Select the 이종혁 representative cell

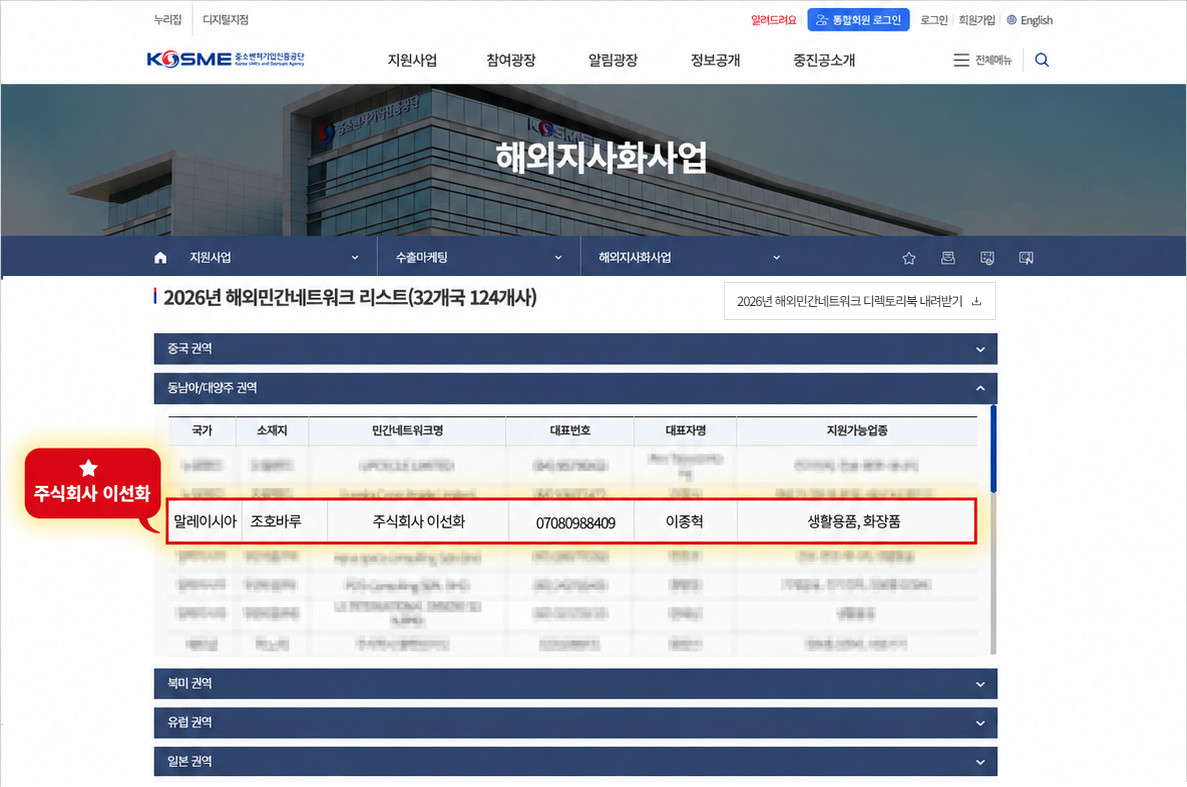coord(684,521)
